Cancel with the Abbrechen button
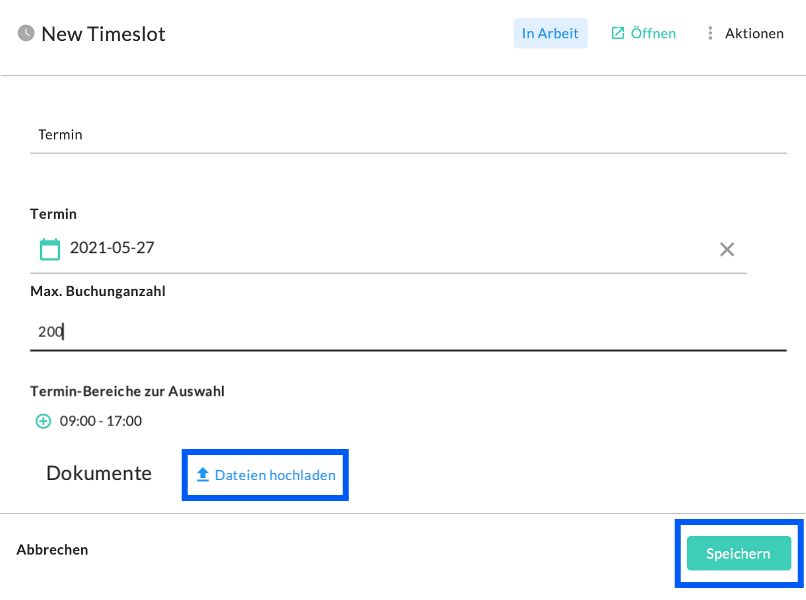806x600 pixels. point(52,549)
